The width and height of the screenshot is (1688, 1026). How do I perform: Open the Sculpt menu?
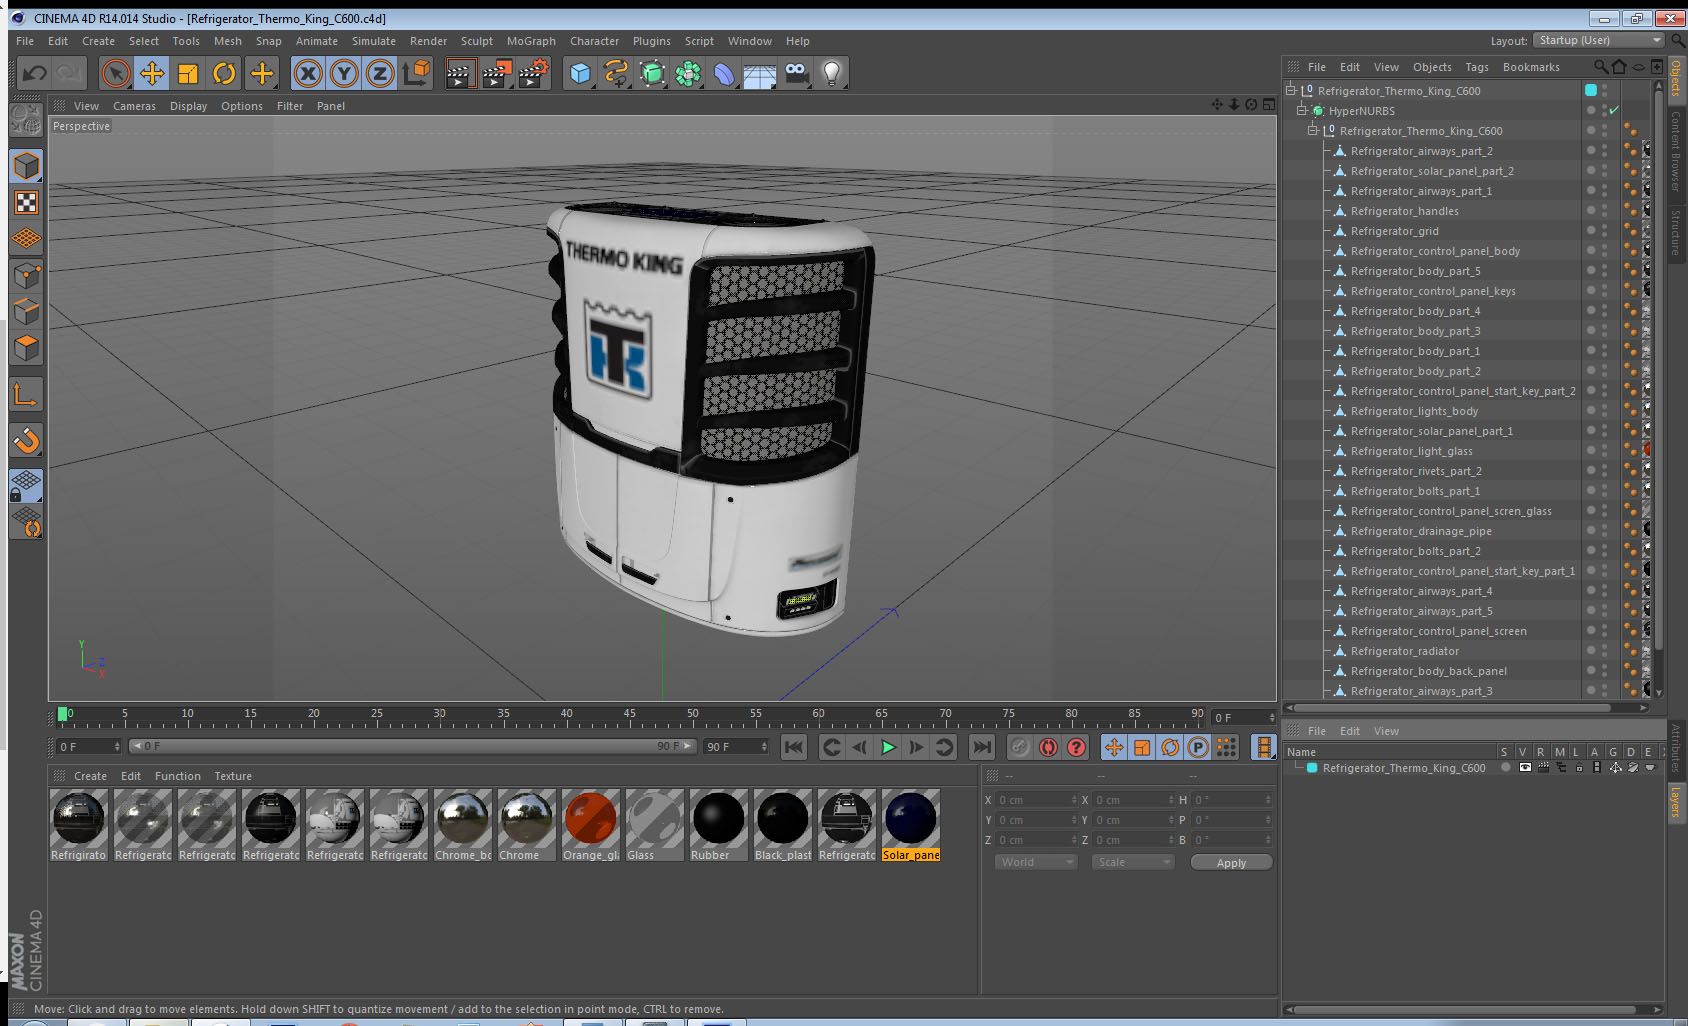[x=476, y=41]
